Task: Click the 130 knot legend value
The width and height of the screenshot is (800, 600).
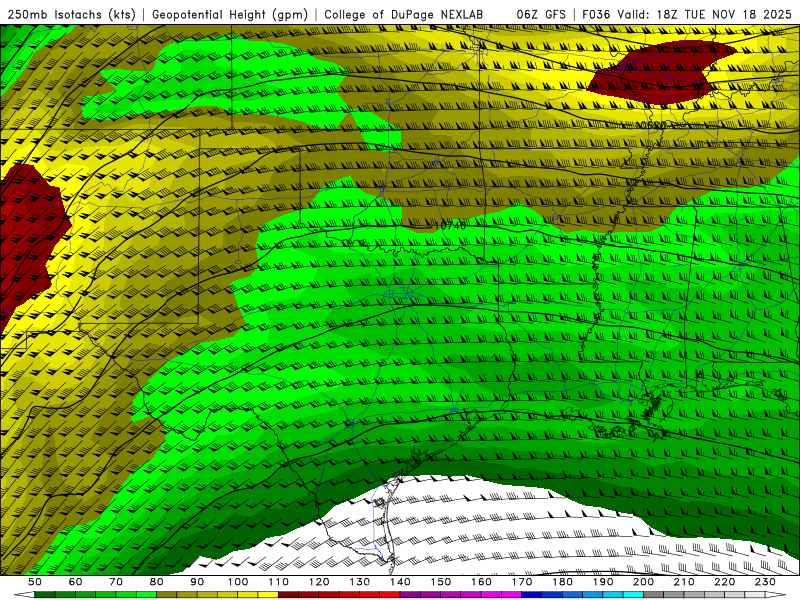Action: [x=360, y=582]
